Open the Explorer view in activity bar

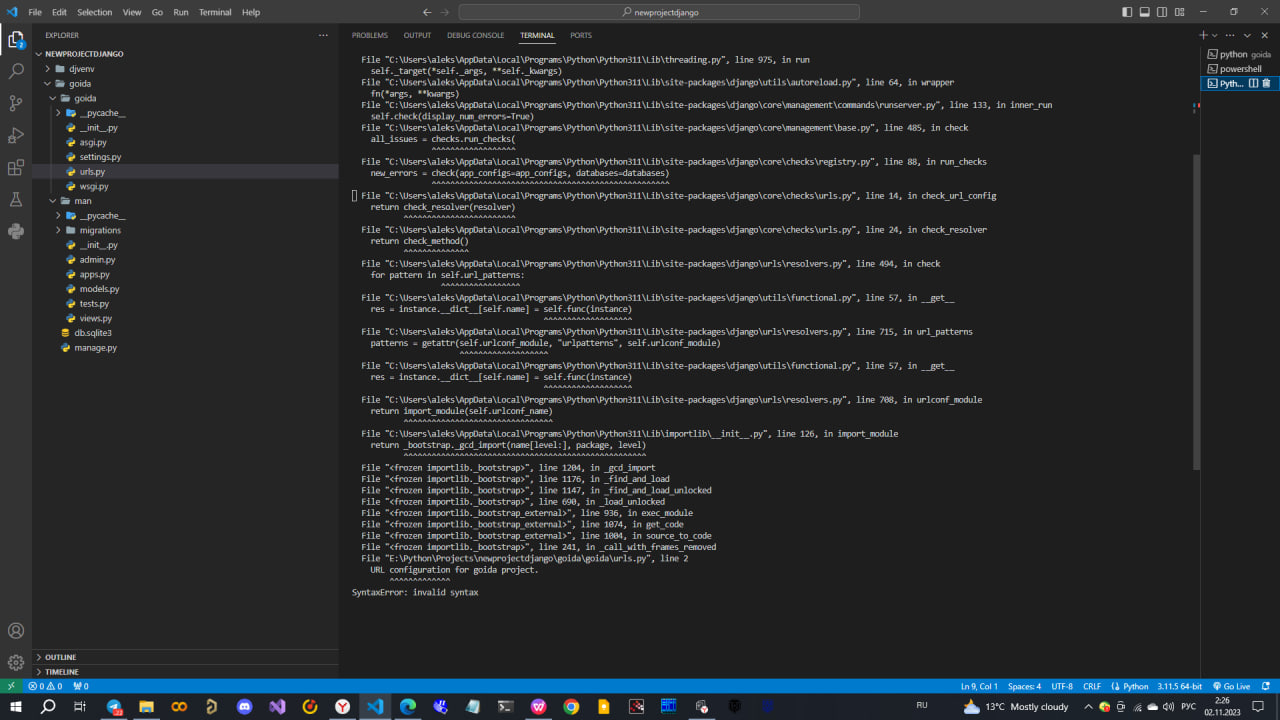click(16, 40)
